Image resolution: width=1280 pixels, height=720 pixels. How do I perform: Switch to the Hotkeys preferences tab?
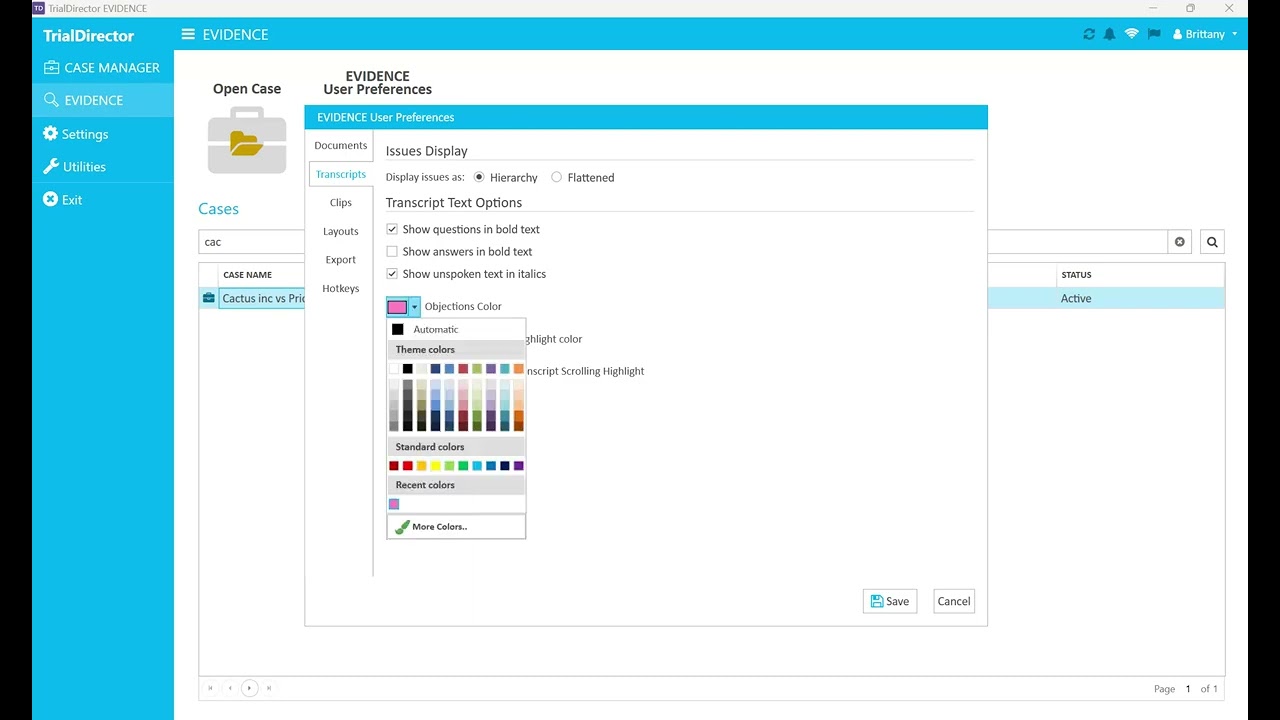pos(340,288)
